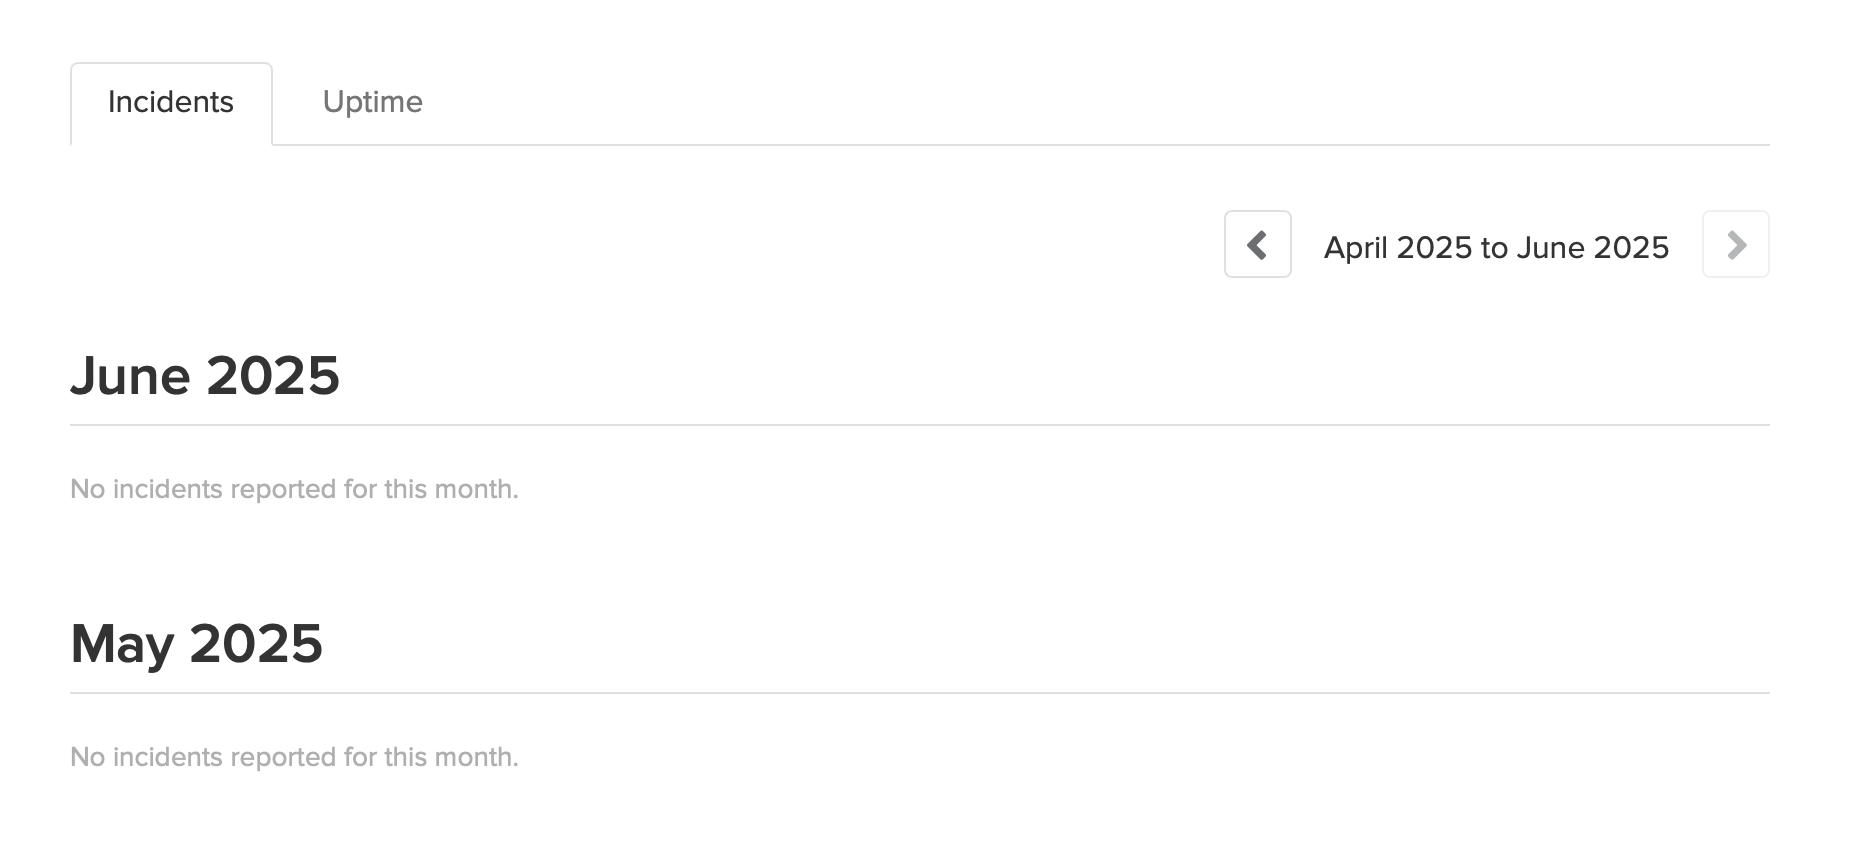Select the Incidents tab

point(171,102)
